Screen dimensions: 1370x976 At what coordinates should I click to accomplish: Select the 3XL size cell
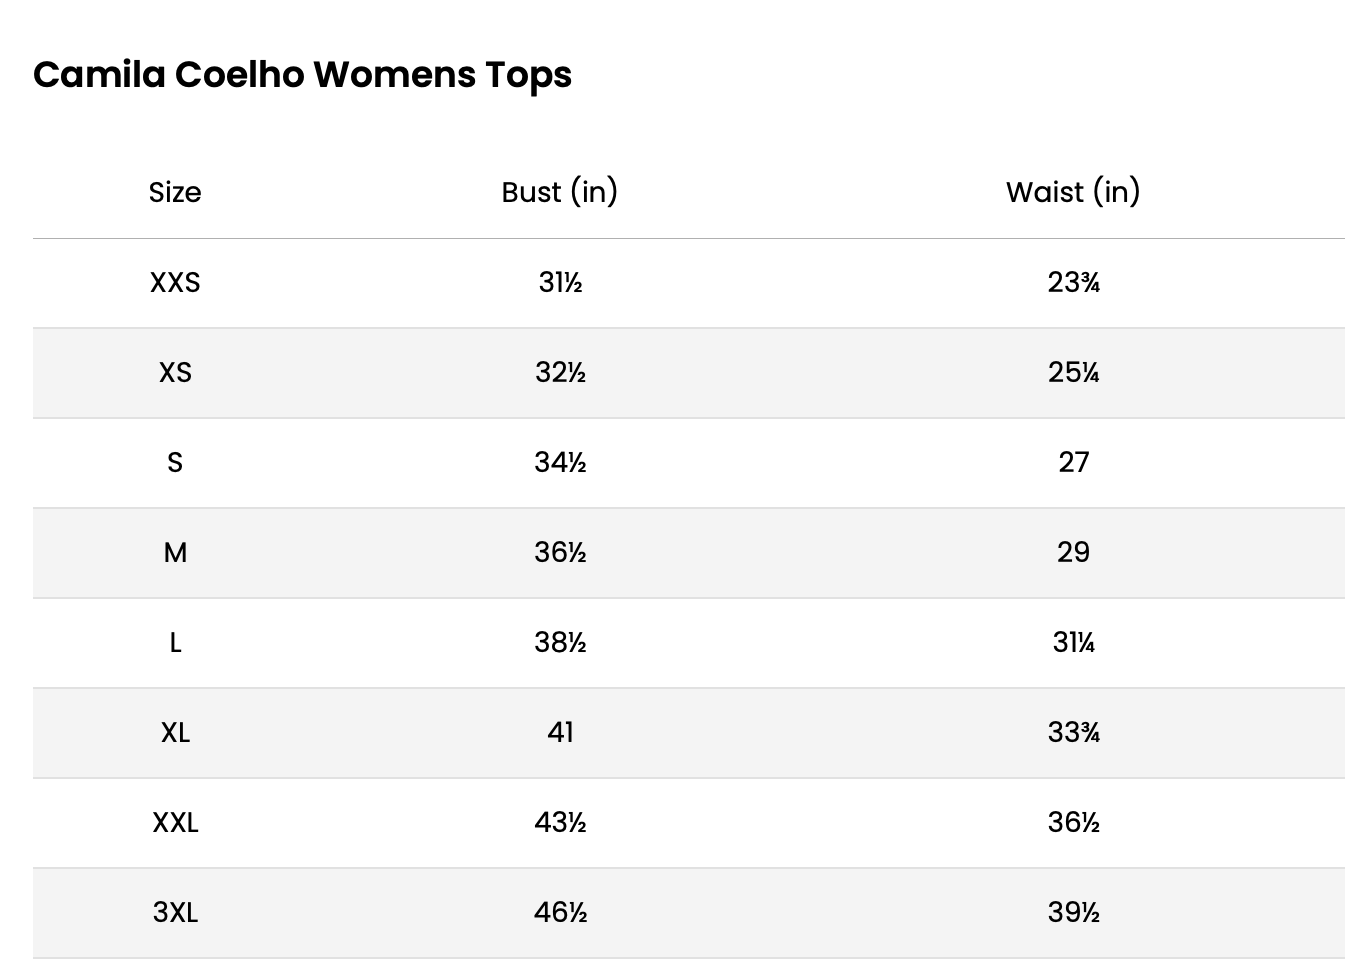coord(175,913)
